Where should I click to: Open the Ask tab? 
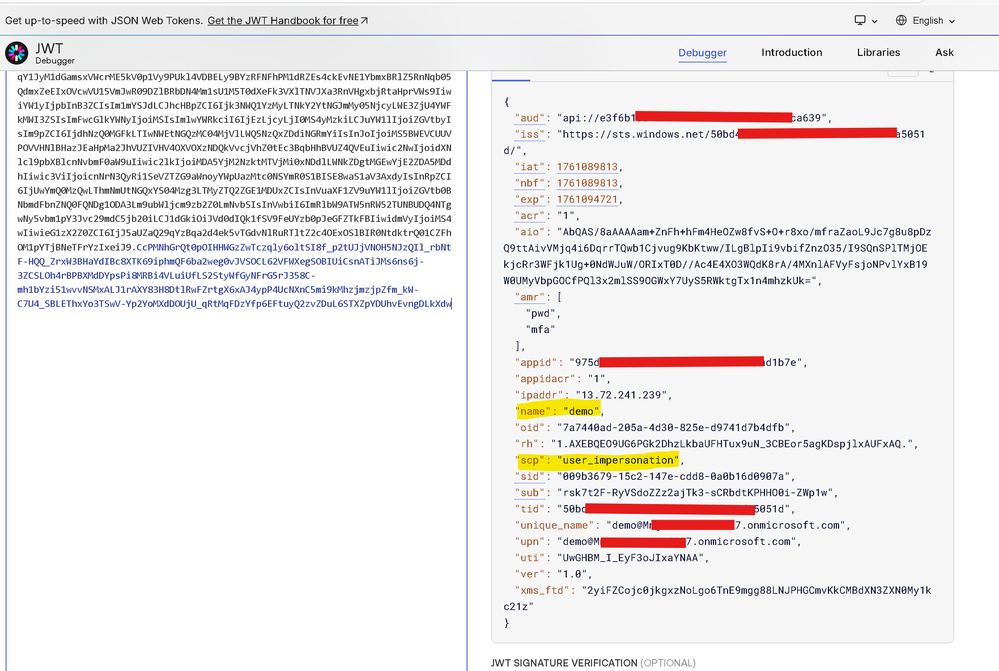coord(944,52)
